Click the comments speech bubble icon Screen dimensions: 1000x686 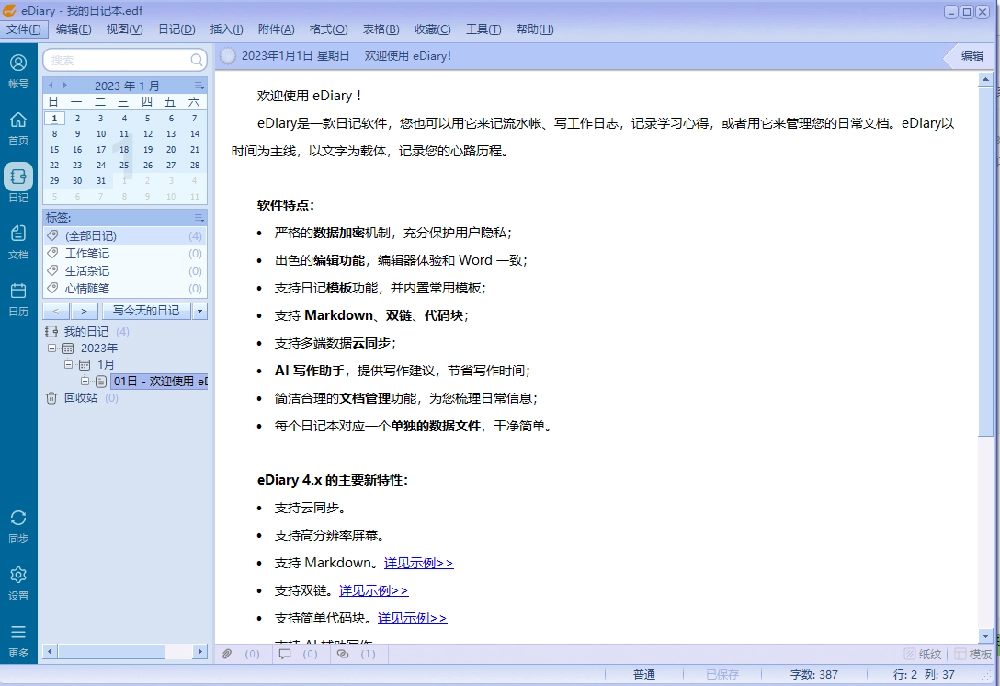(x=284, y=653)
